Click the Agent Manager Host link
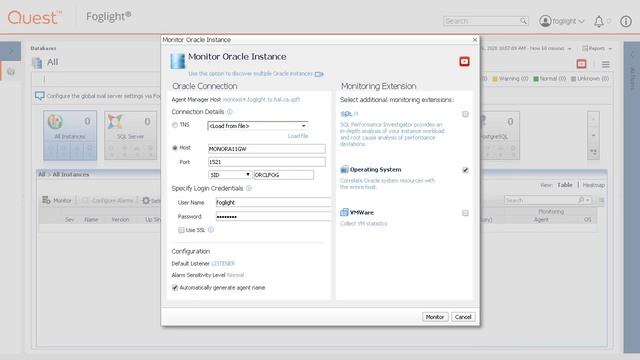Screen dimensions: 640x360 click(261, 100)
